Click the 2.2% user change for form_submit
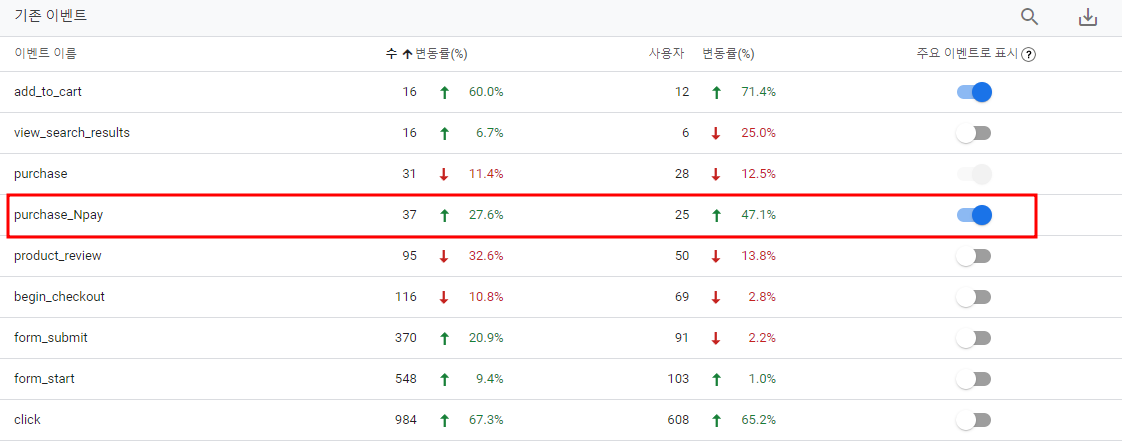The image size is (1122, 441). [x=763, y=337]
